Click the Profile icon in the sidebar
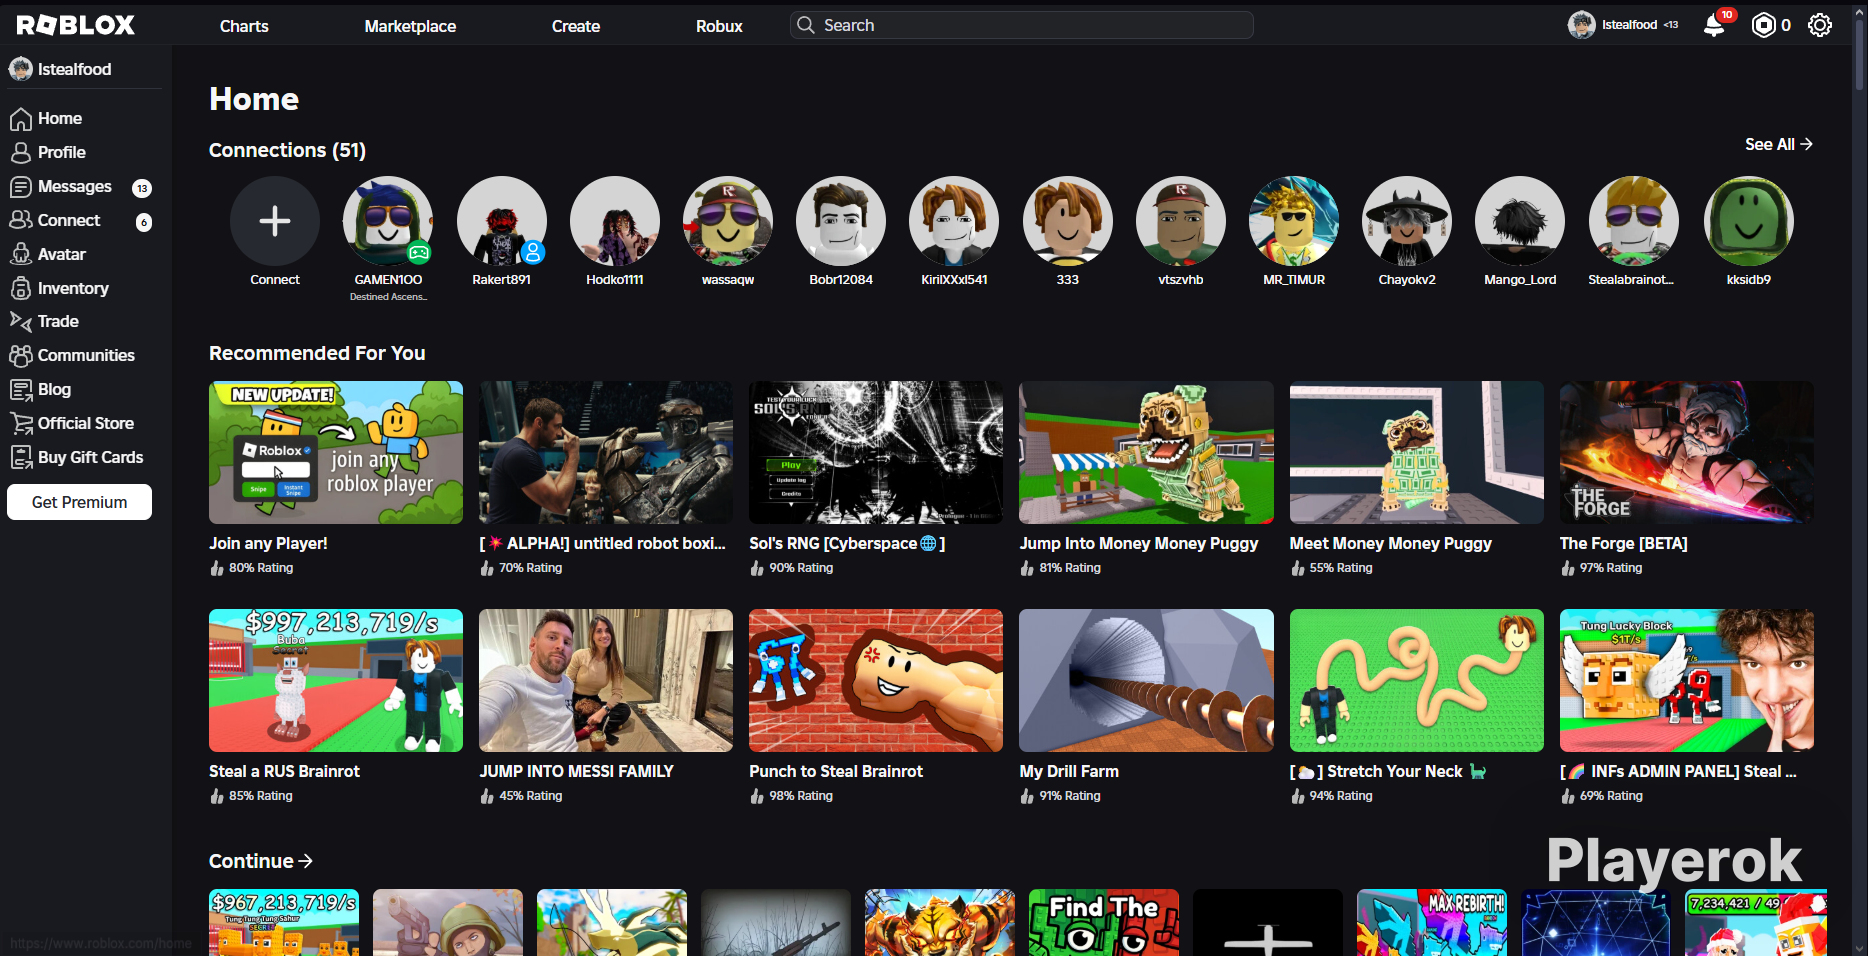 point(21,153)
